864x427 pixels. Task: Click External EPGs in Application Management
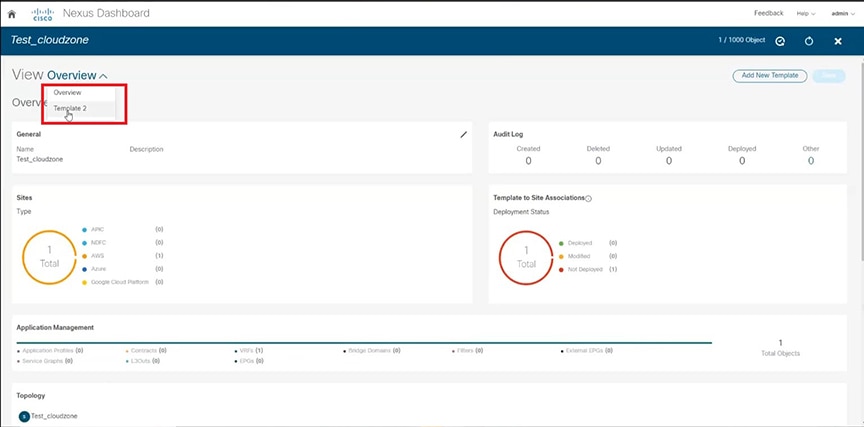pyautogui.click(x=586, y=350)
